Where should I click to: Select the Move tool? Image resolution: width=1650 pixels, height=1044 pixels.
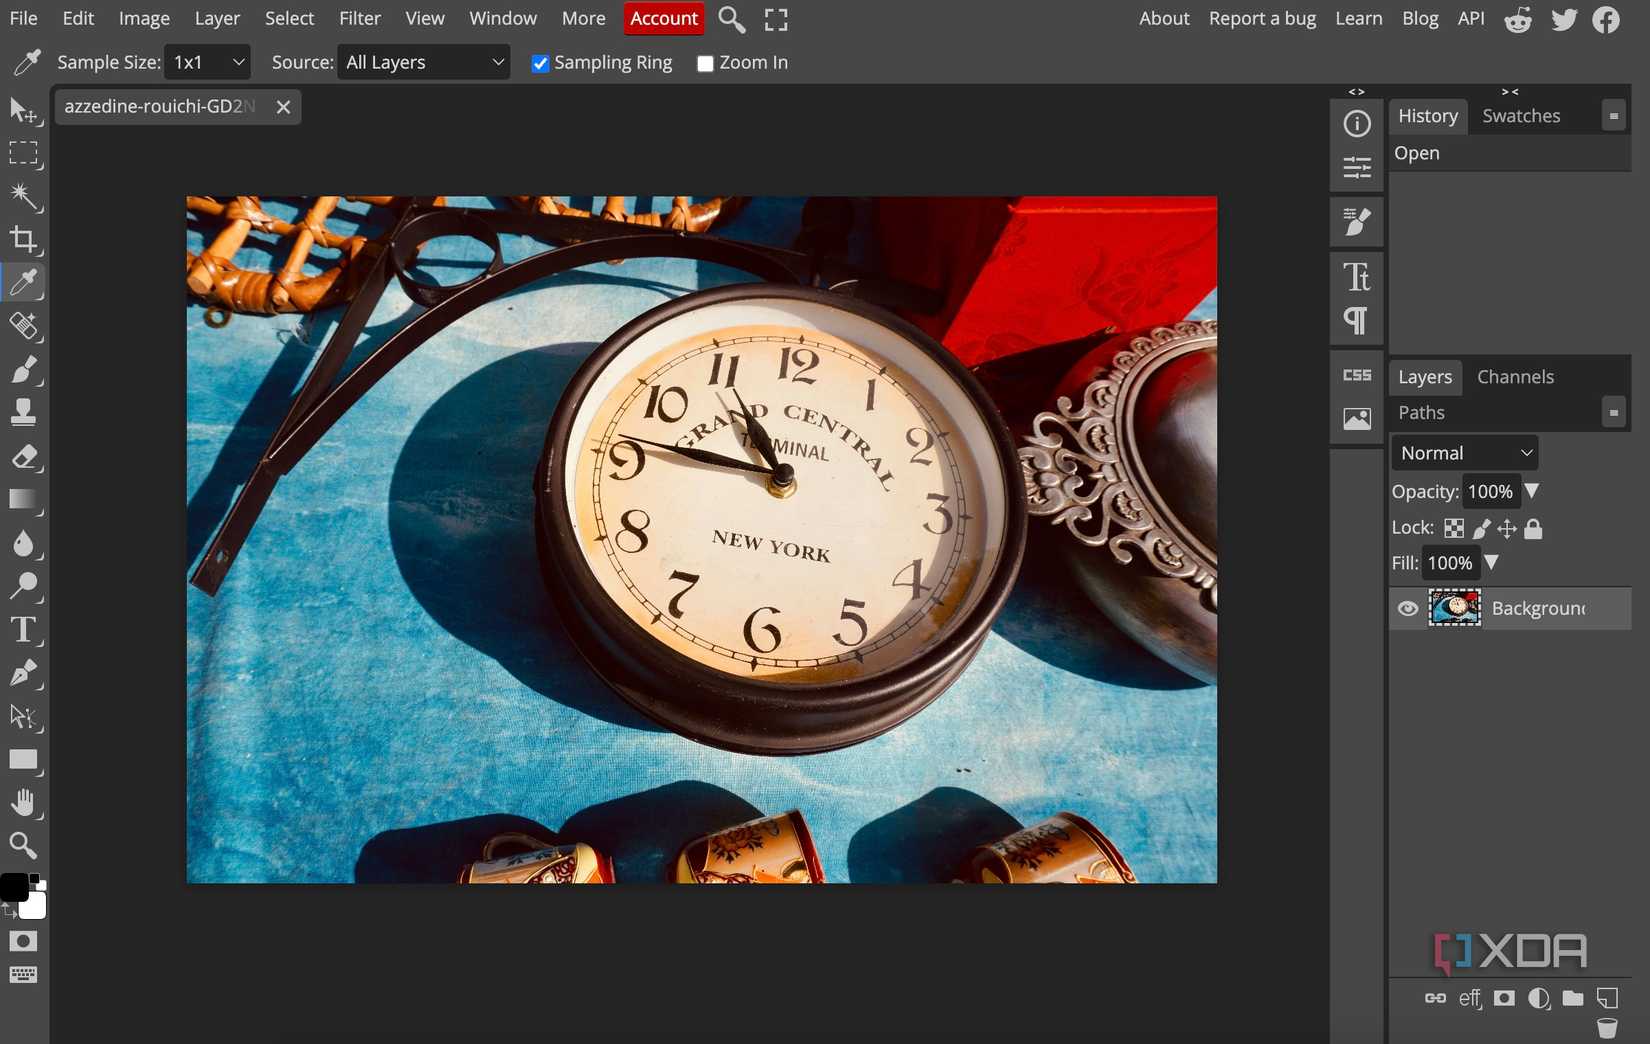pos(24,112)
